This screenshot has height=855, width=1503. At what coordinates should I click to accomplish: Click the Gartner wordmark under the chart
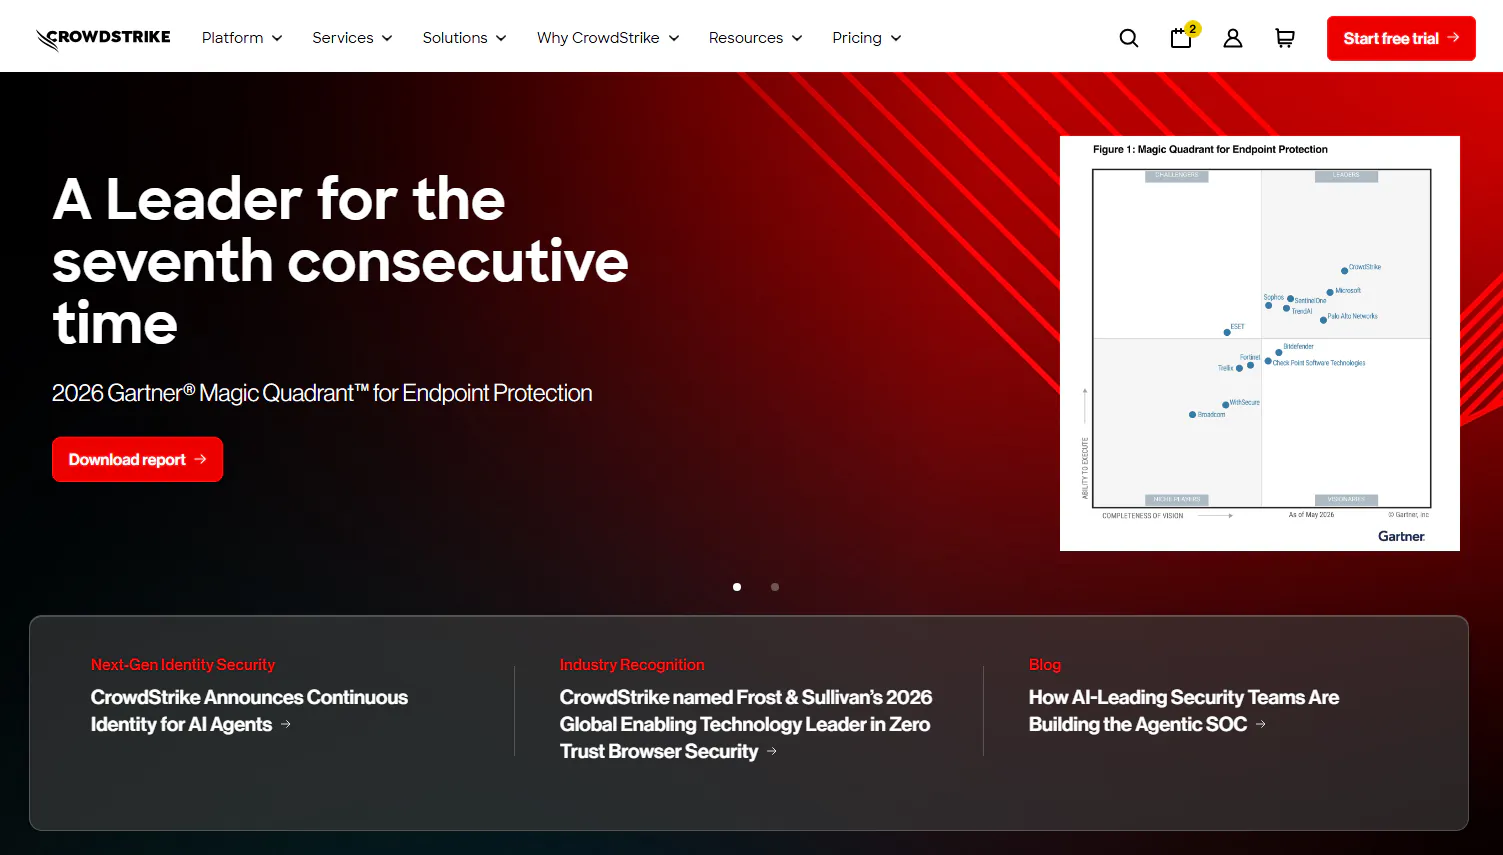pyautogui.click(x=1401, y=536)
